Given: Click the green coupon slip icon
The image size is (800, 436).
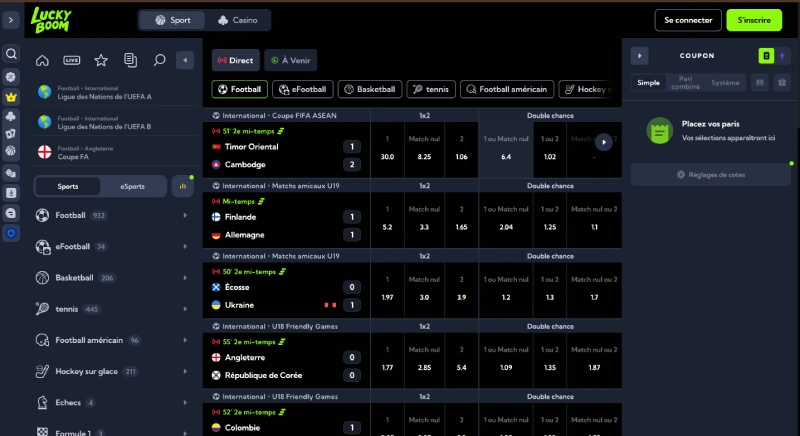Looking at the screenshot, I should click(766, 56).
